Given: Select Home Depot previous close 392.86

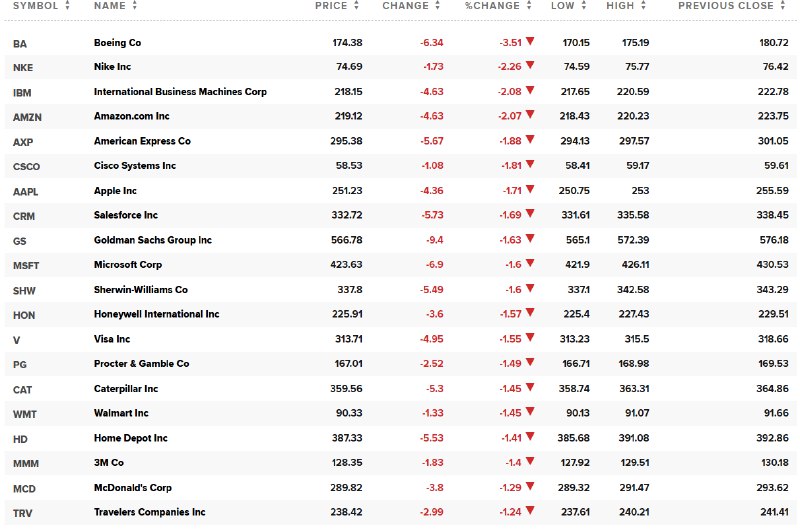Looking at the screenshot, I should click(772, 438).
